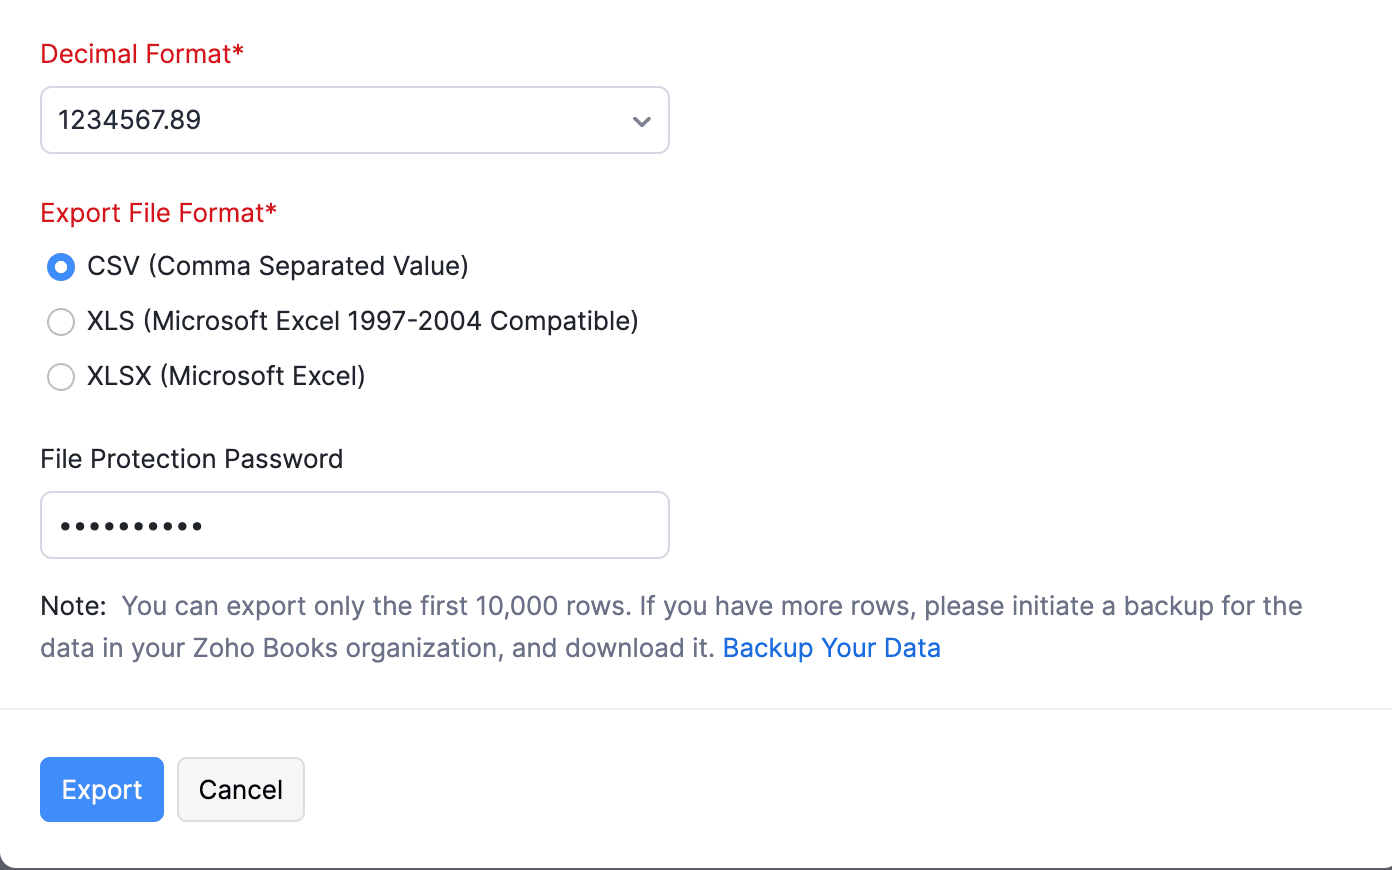Click the dropdown chevron on Decimal Format
Screen dimensions: 1392x870
641,121
